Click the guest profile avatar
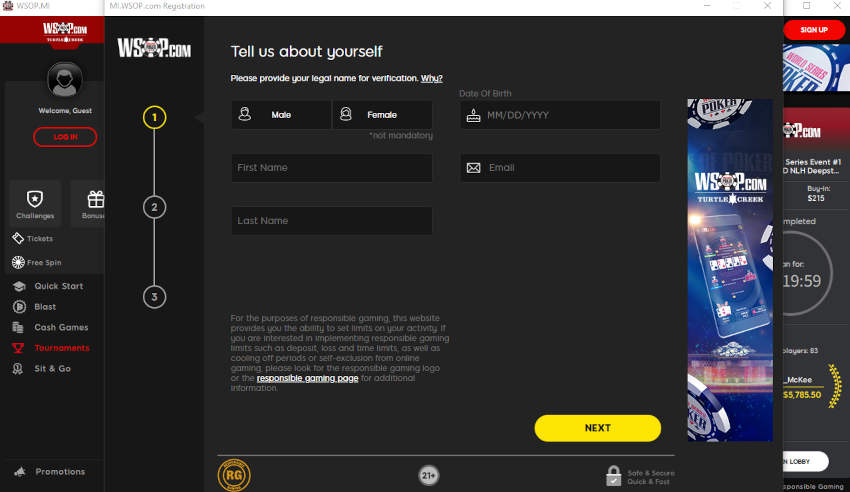This screenshot has width=850, height=492. (65, 80)
